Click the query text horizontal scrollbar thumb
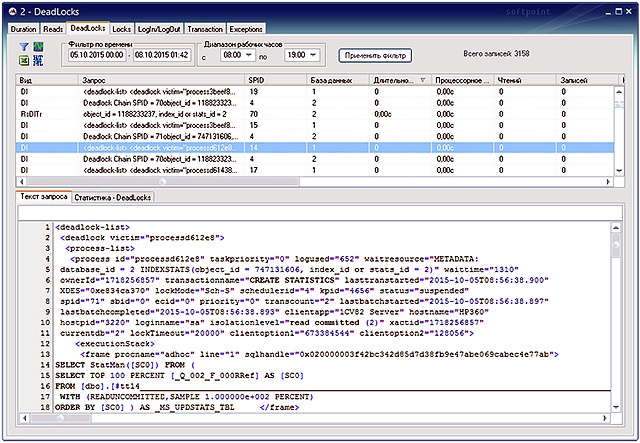640x443 pixels. (x=60, y=418)
